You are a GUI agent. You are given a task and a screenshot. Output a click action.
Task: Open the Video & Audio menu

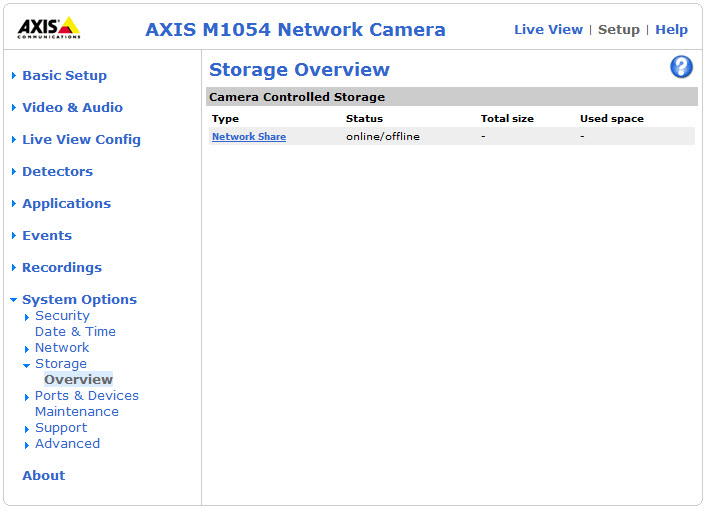pyautogui.click(x=72, y=108)
